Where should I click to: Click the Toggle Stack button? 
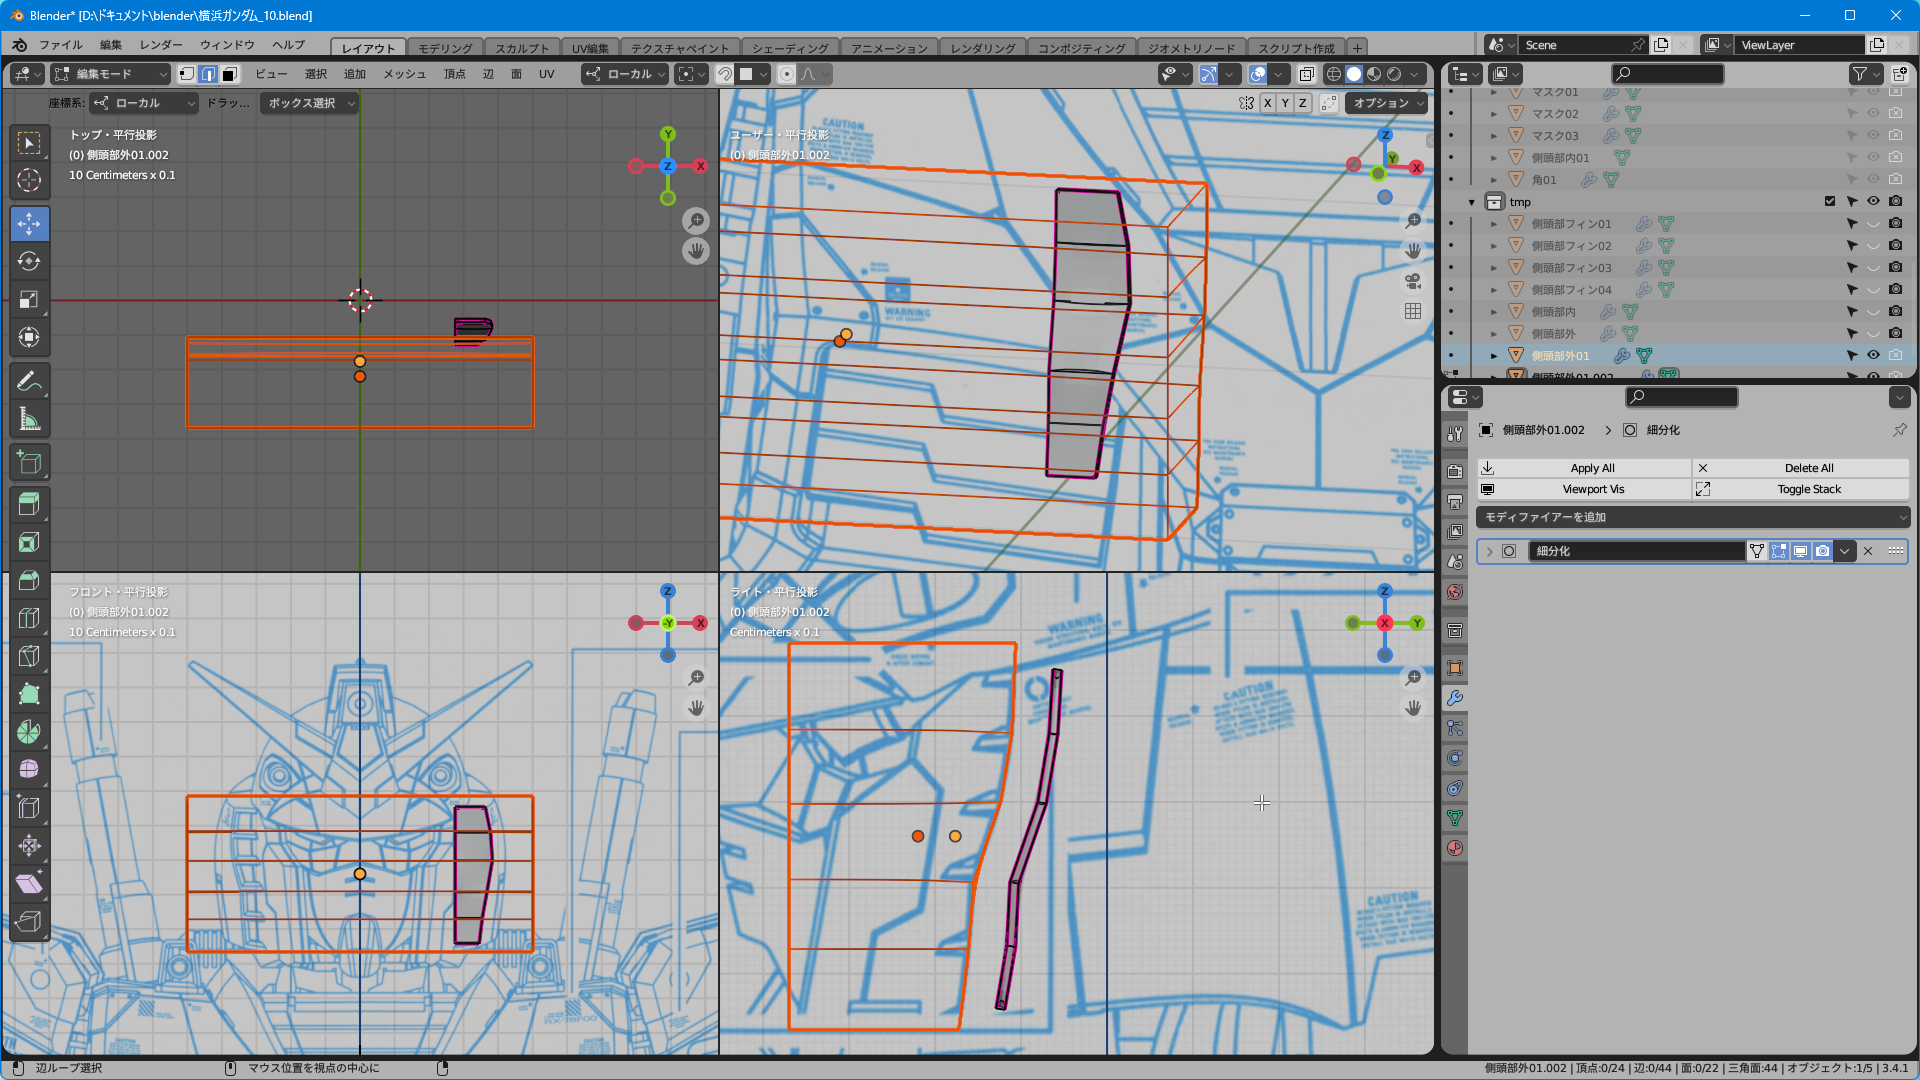1808,489
